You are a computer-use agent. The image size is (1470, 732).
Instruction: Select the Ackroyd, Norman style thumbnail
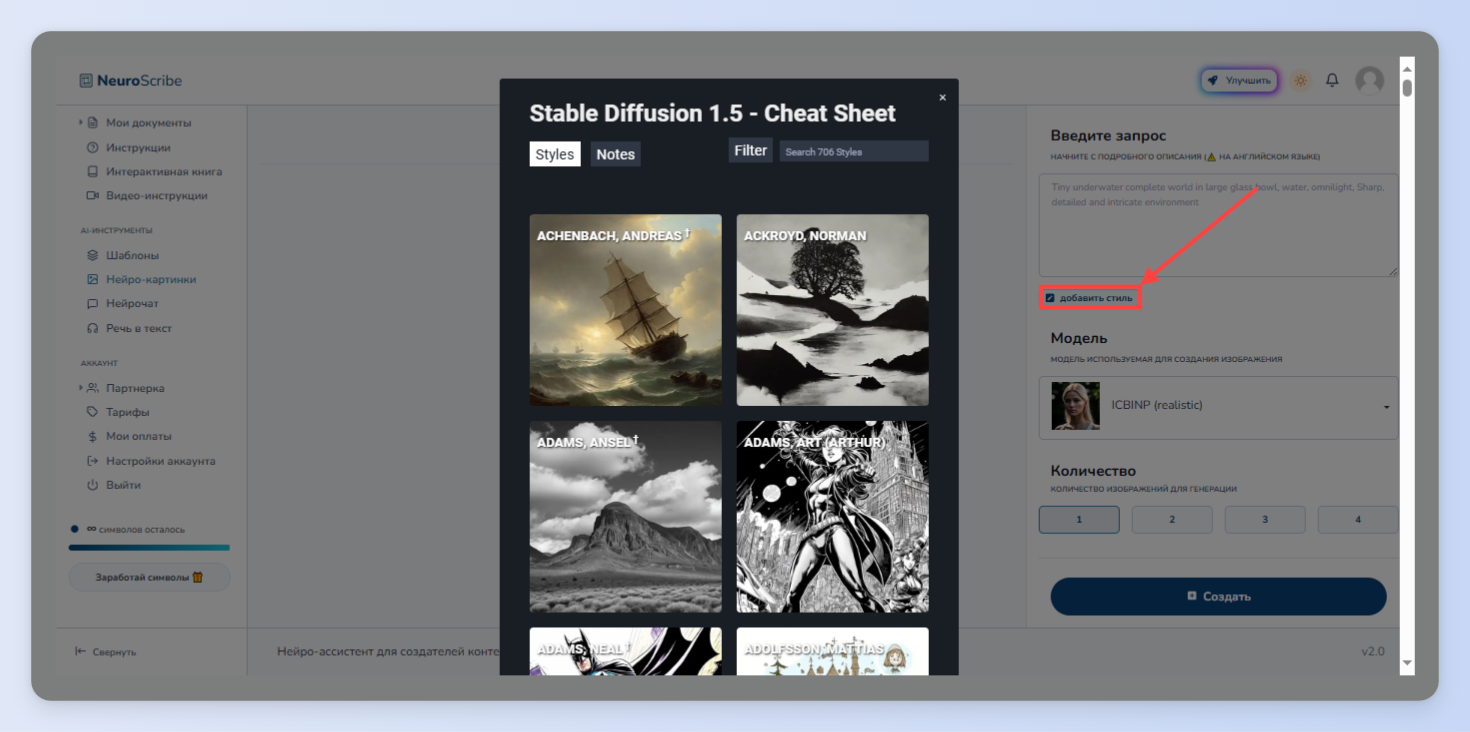832,310
